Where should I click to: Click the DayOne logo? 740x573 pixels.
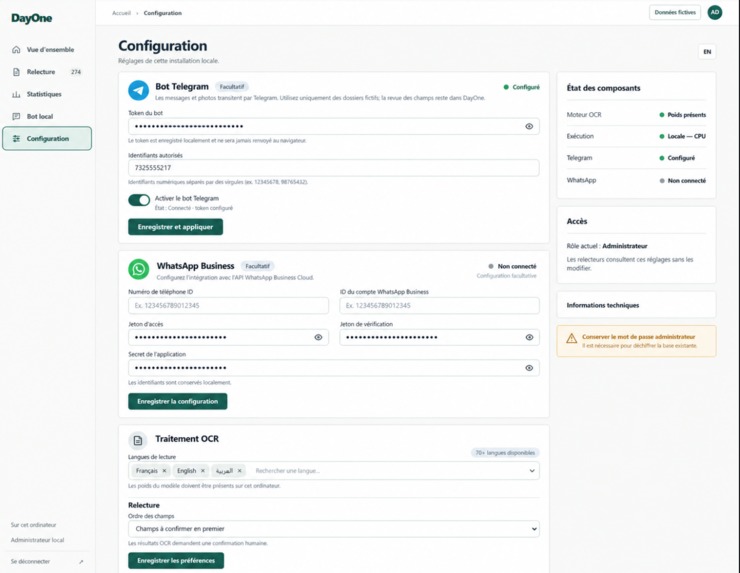(x=32, y=18)
